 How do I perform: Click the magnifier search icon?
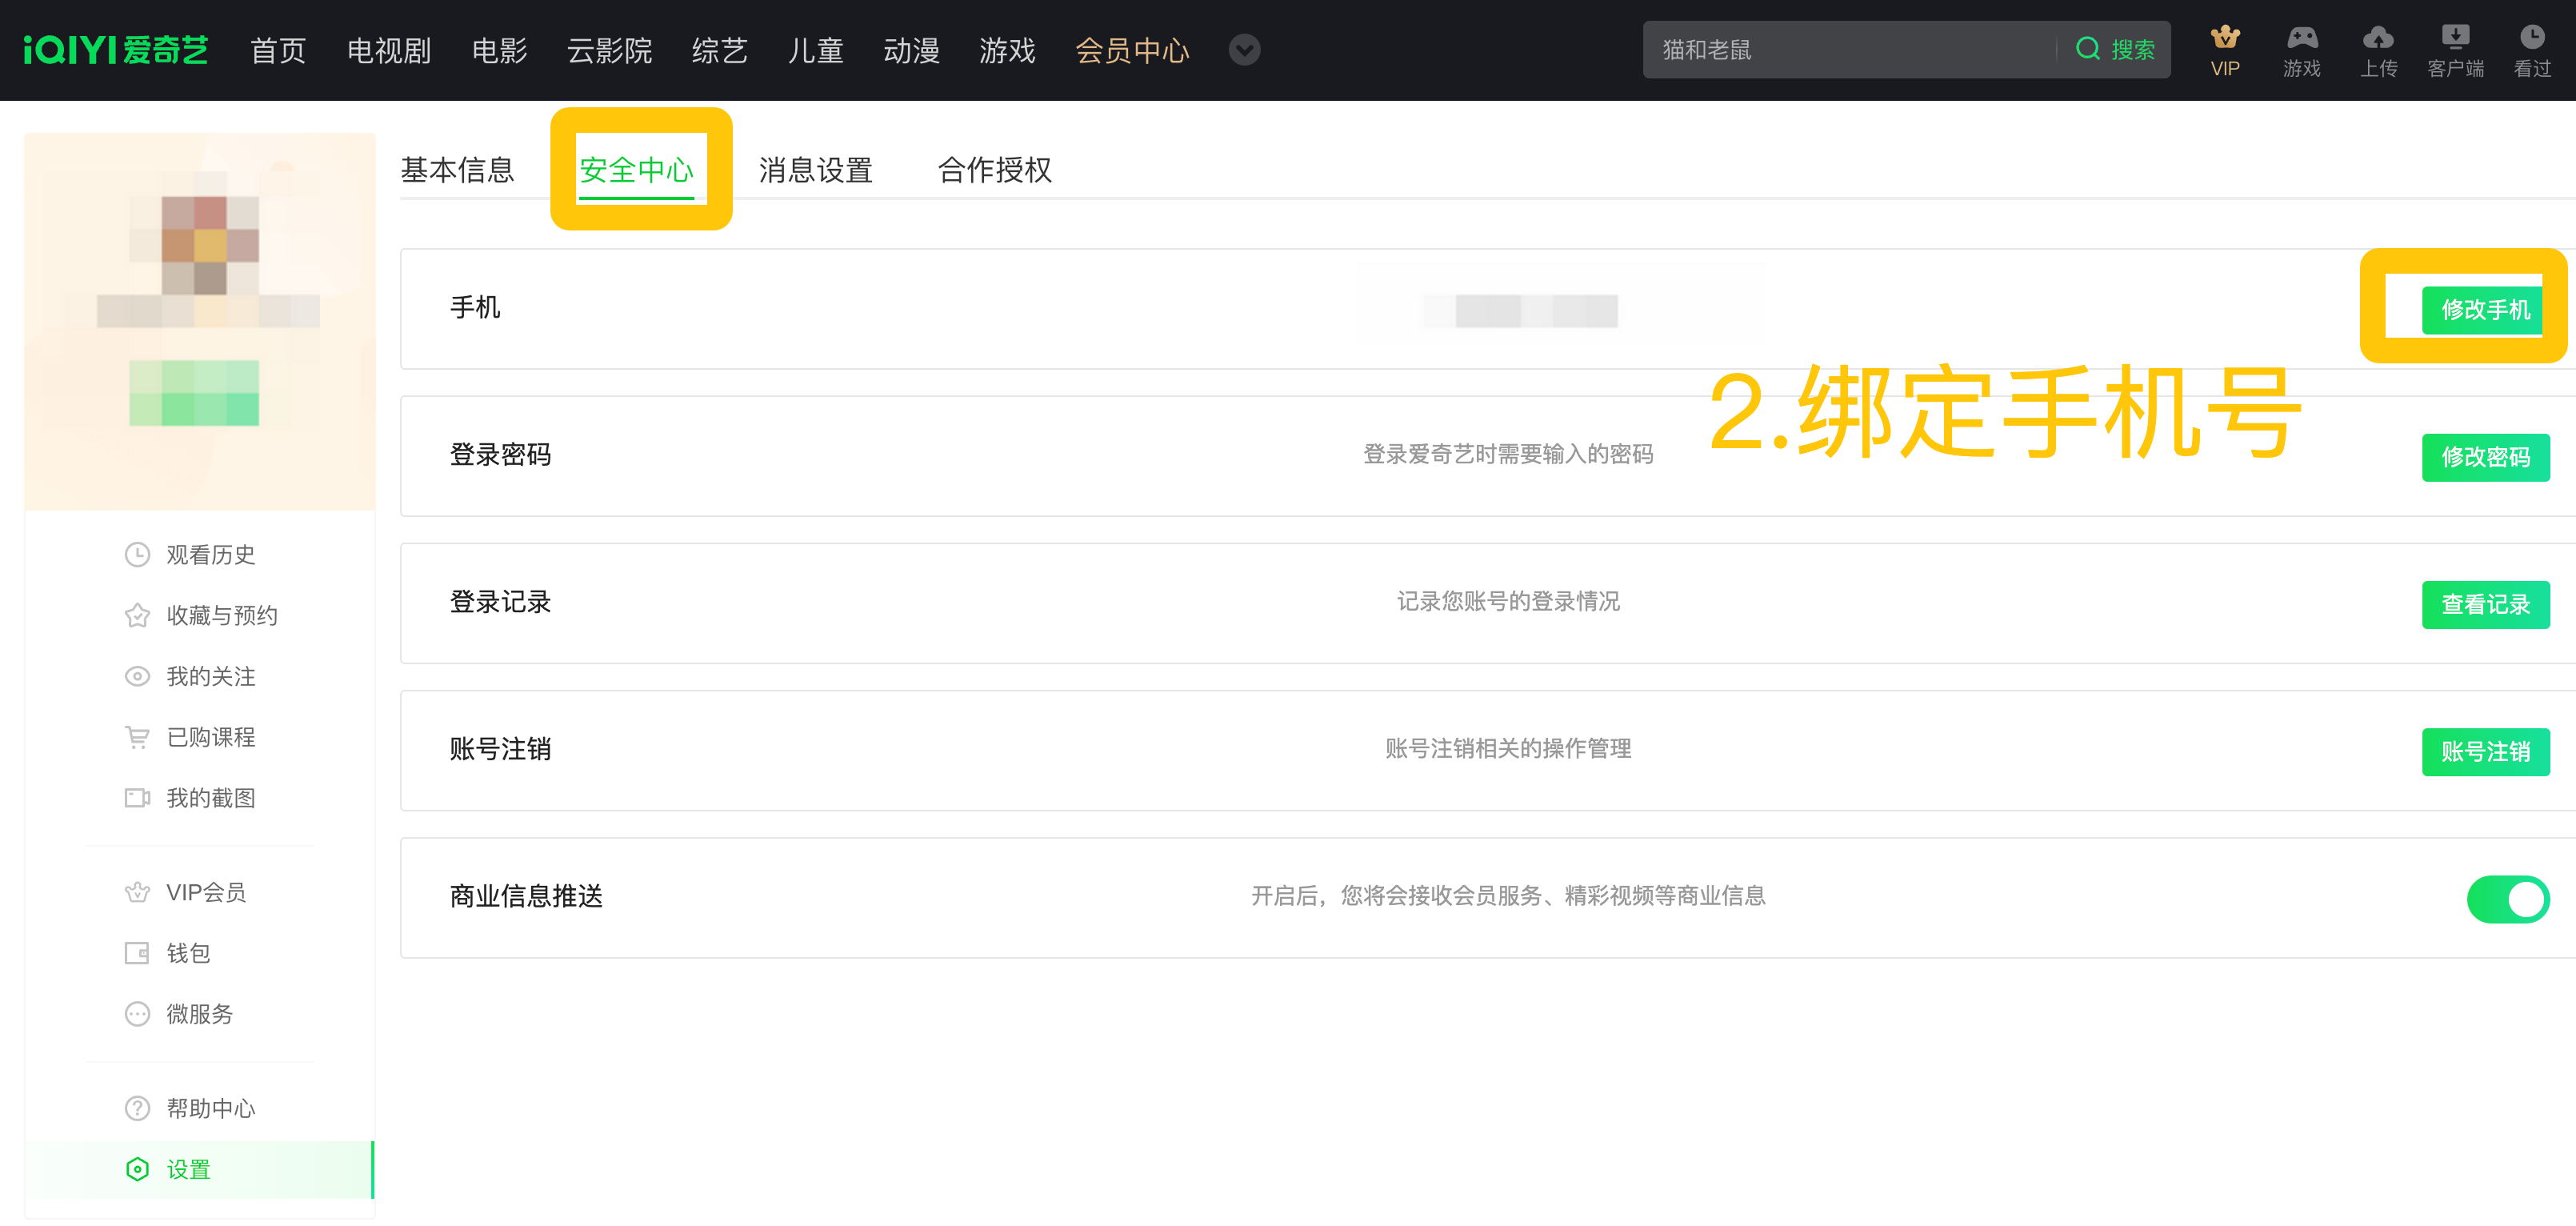click(x=2089, y=49)
